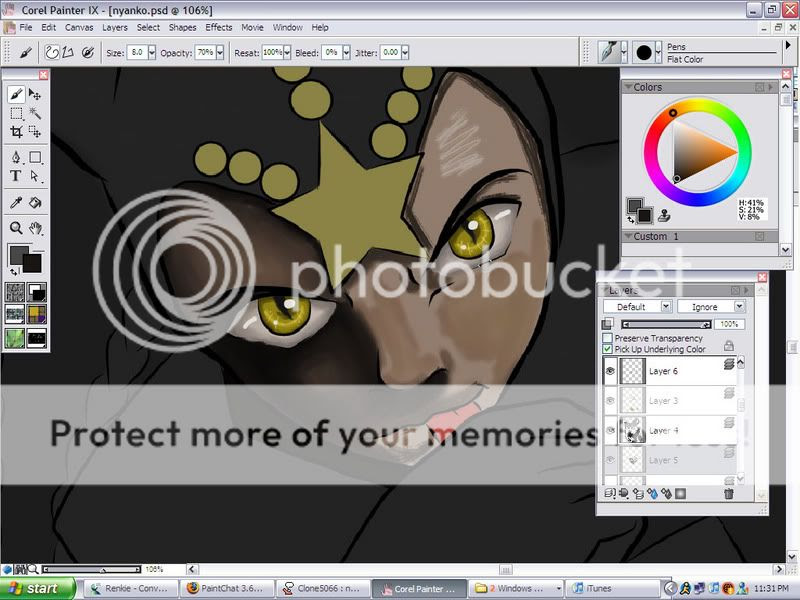This screenshot has height=600, width=800.
Task: Hide Layer 6 with eye icon
Action: (610, 371)
